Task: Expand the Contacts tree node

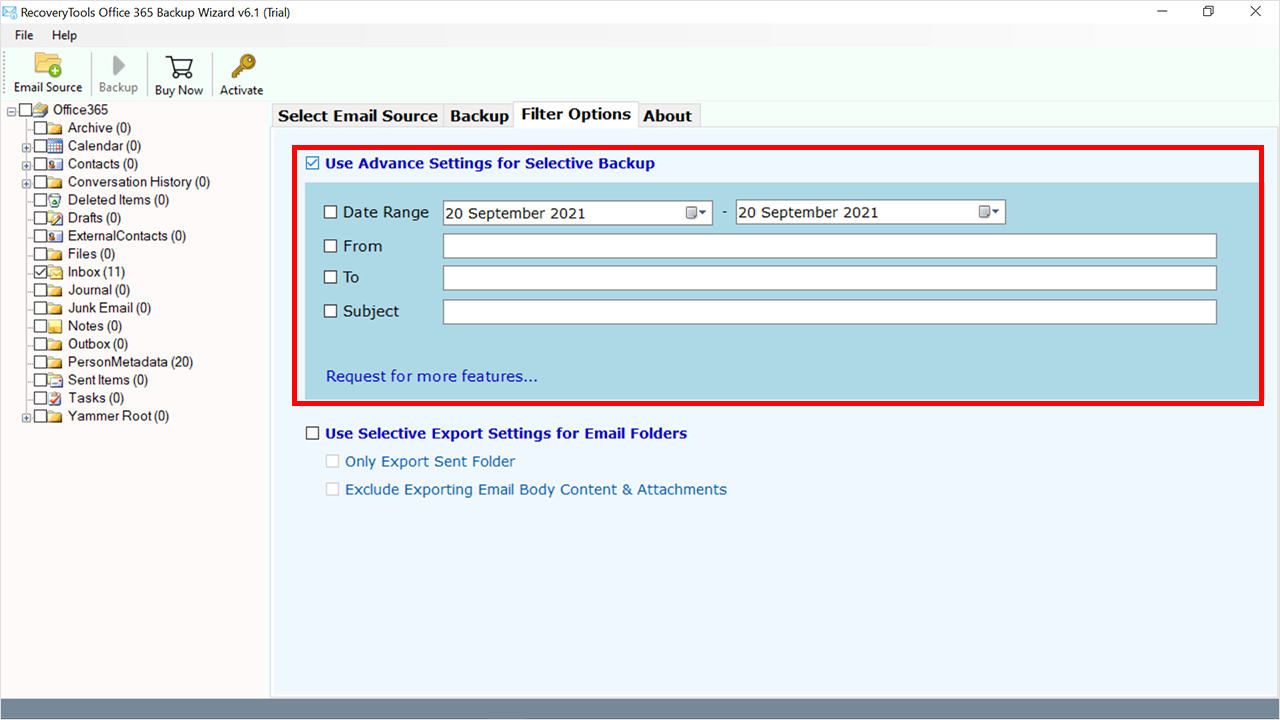Action: click(x=26, y=164)
